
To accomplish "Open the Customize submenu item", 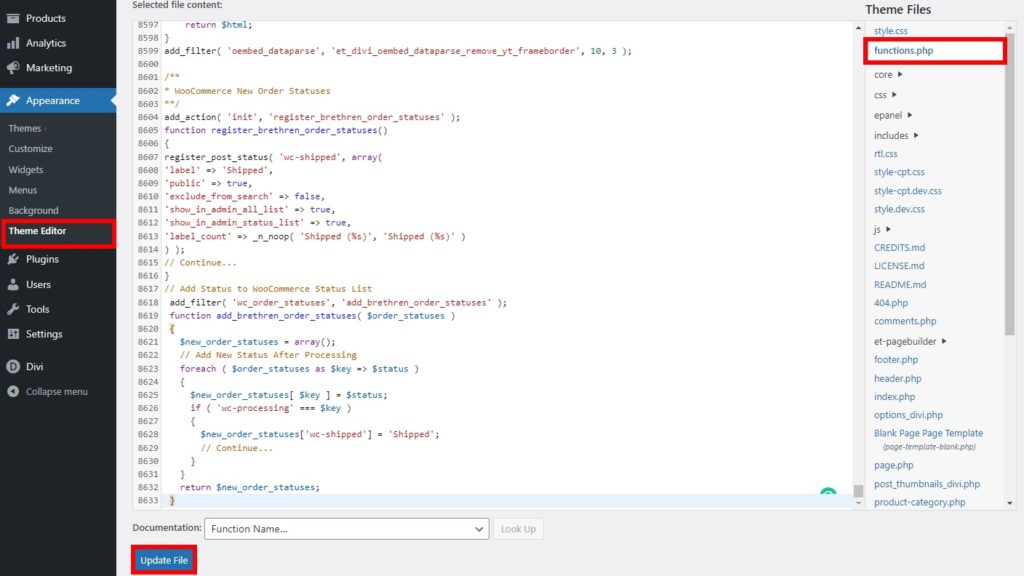I will point(31,149).
